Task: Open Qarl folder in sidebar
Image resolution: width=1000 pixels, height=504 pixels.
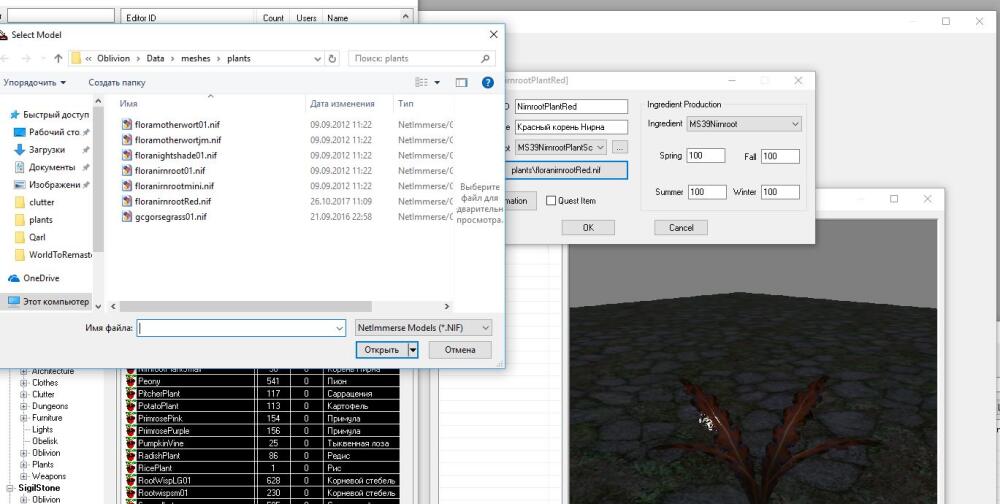Action: (x=31, y=237)
